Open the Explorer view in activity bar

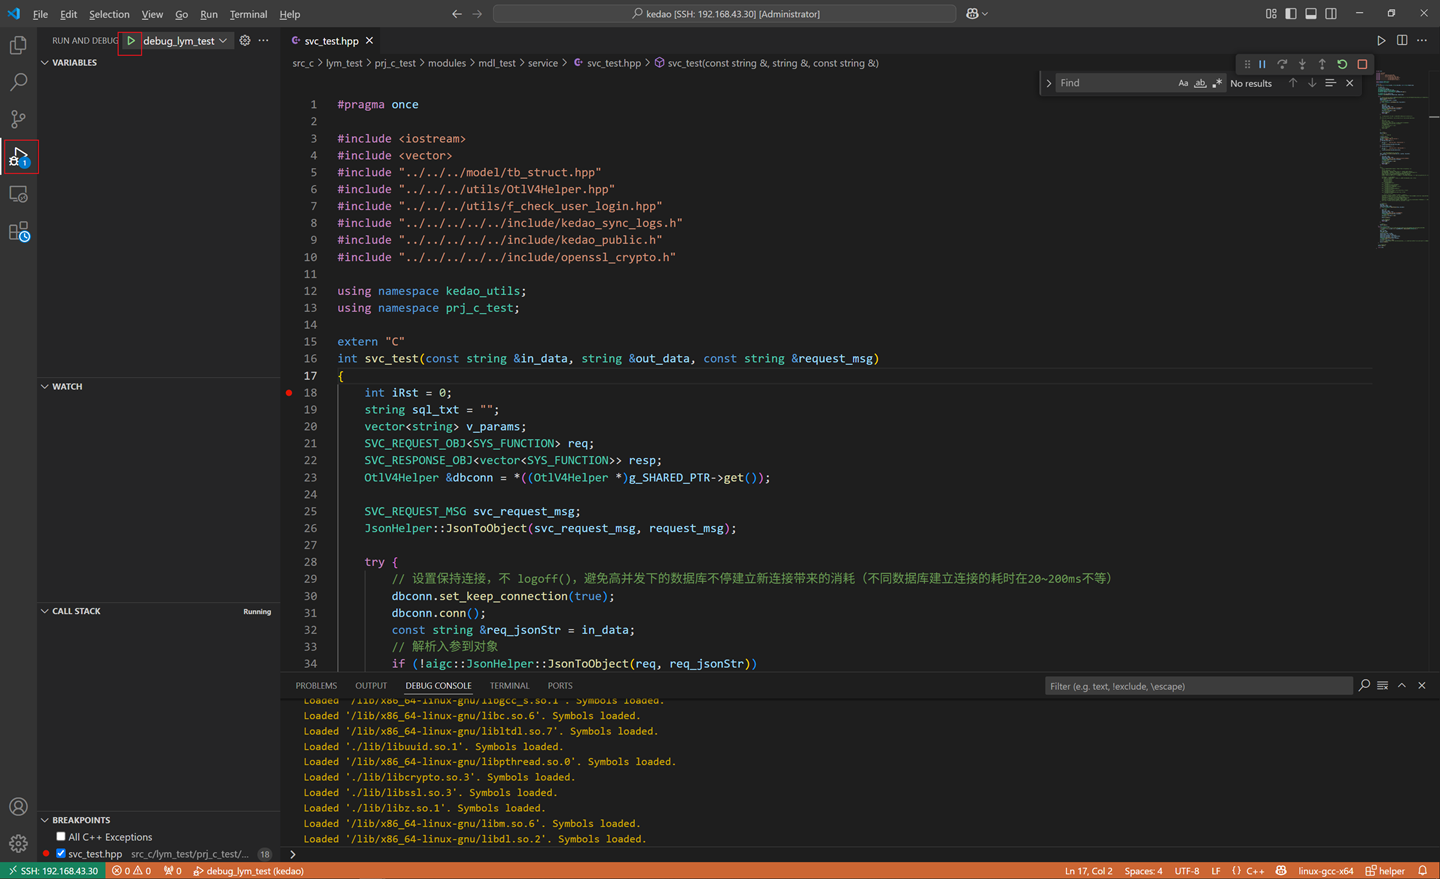coord(18,45)
